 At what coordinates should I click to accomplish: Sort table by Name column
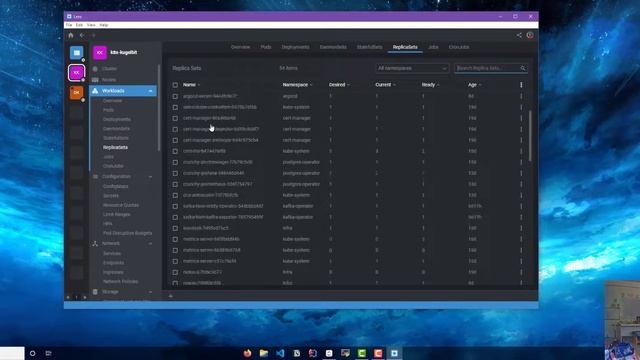(x=189, y=85)
